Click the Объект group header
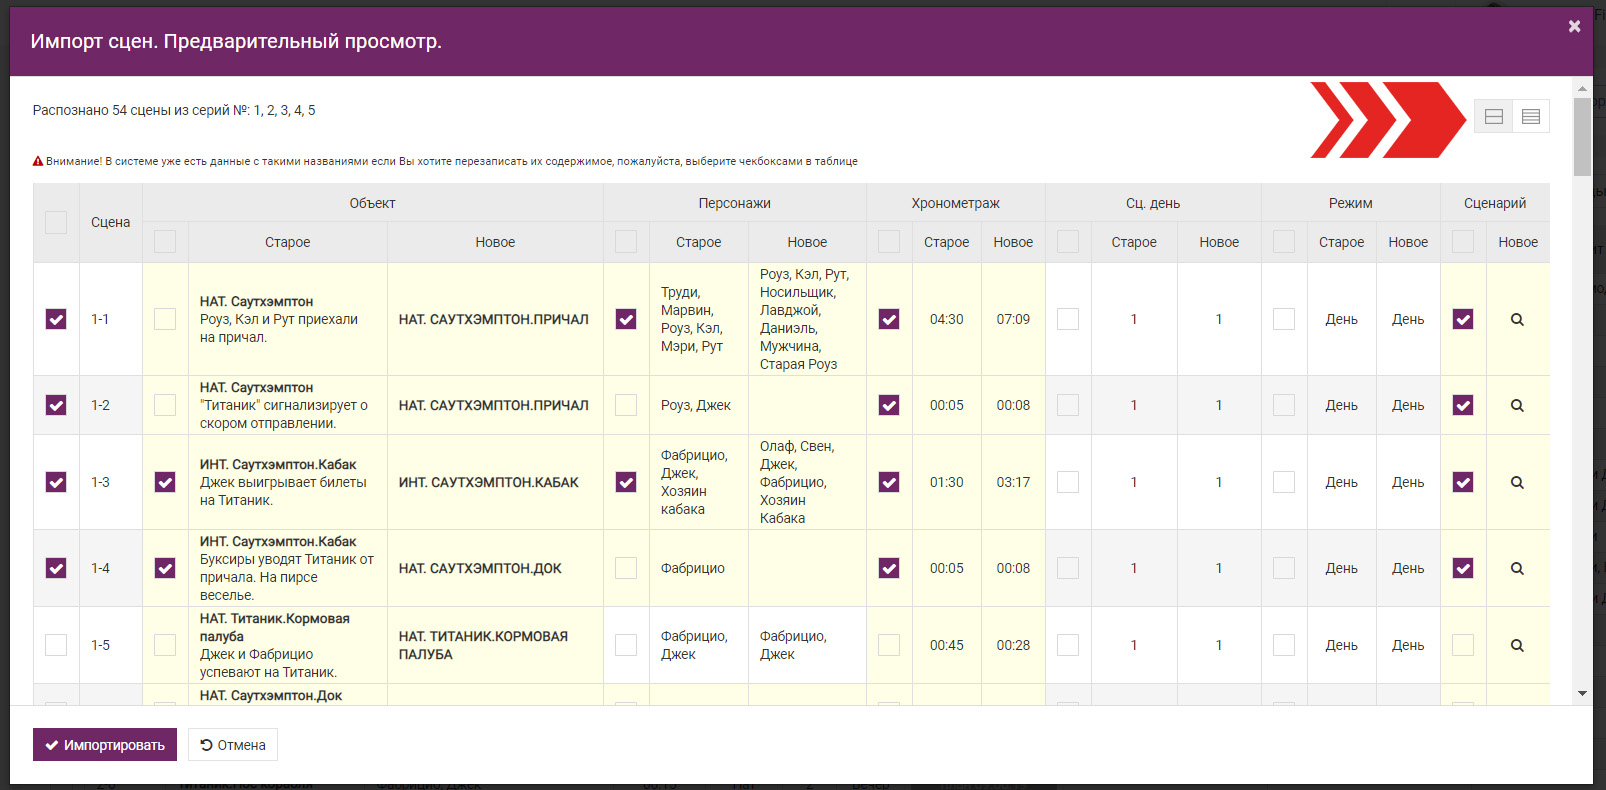 373,203
